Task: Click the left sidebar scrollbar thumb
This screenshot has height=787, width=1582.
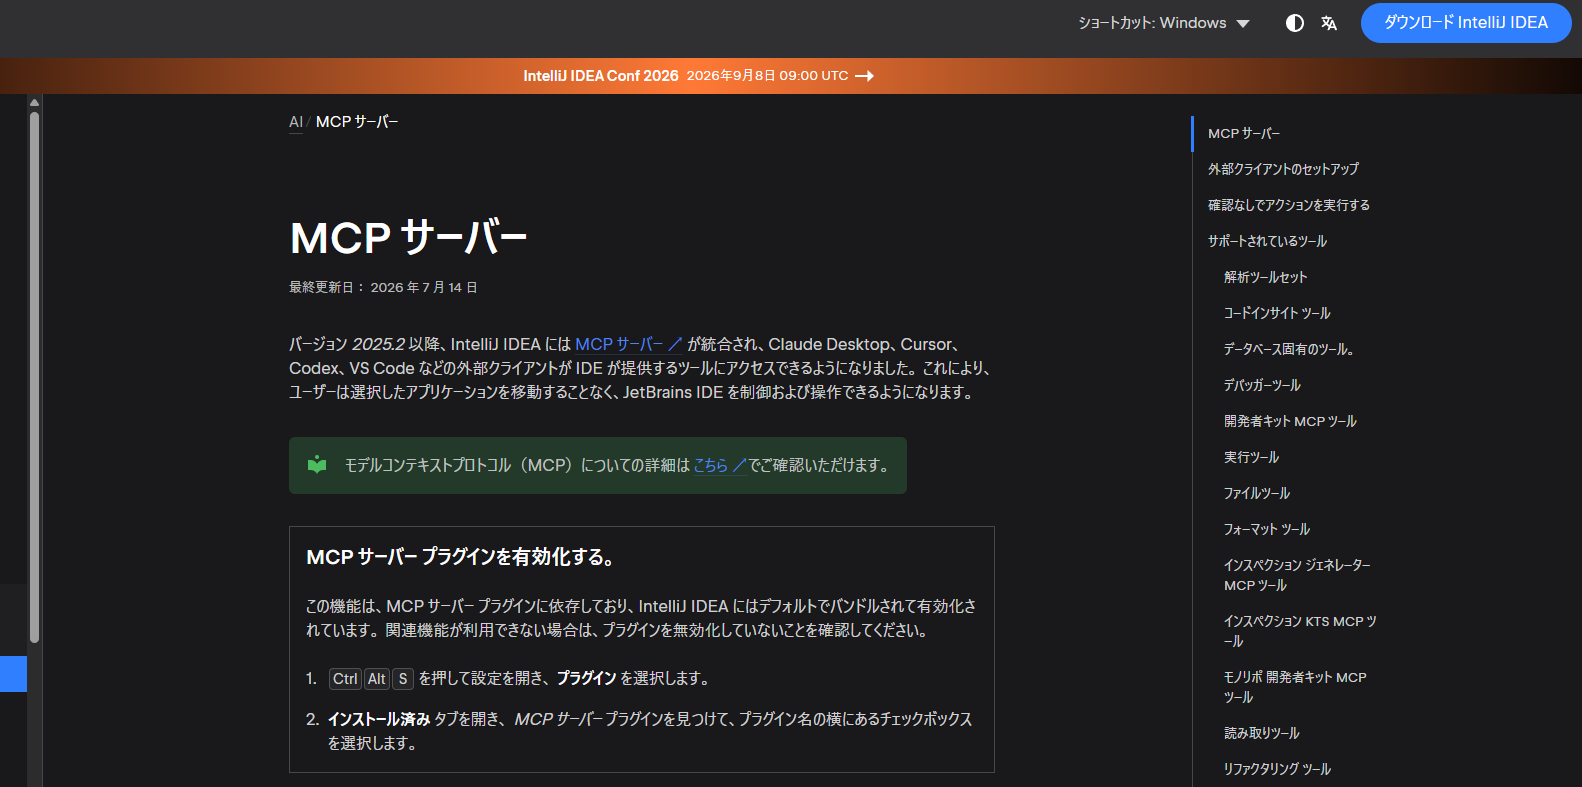Action: (34, 377)
